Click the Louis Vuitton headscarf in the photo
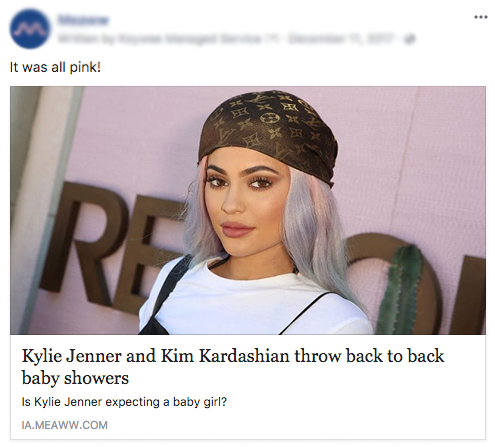The image size is (495, 447). pos(268,133)
